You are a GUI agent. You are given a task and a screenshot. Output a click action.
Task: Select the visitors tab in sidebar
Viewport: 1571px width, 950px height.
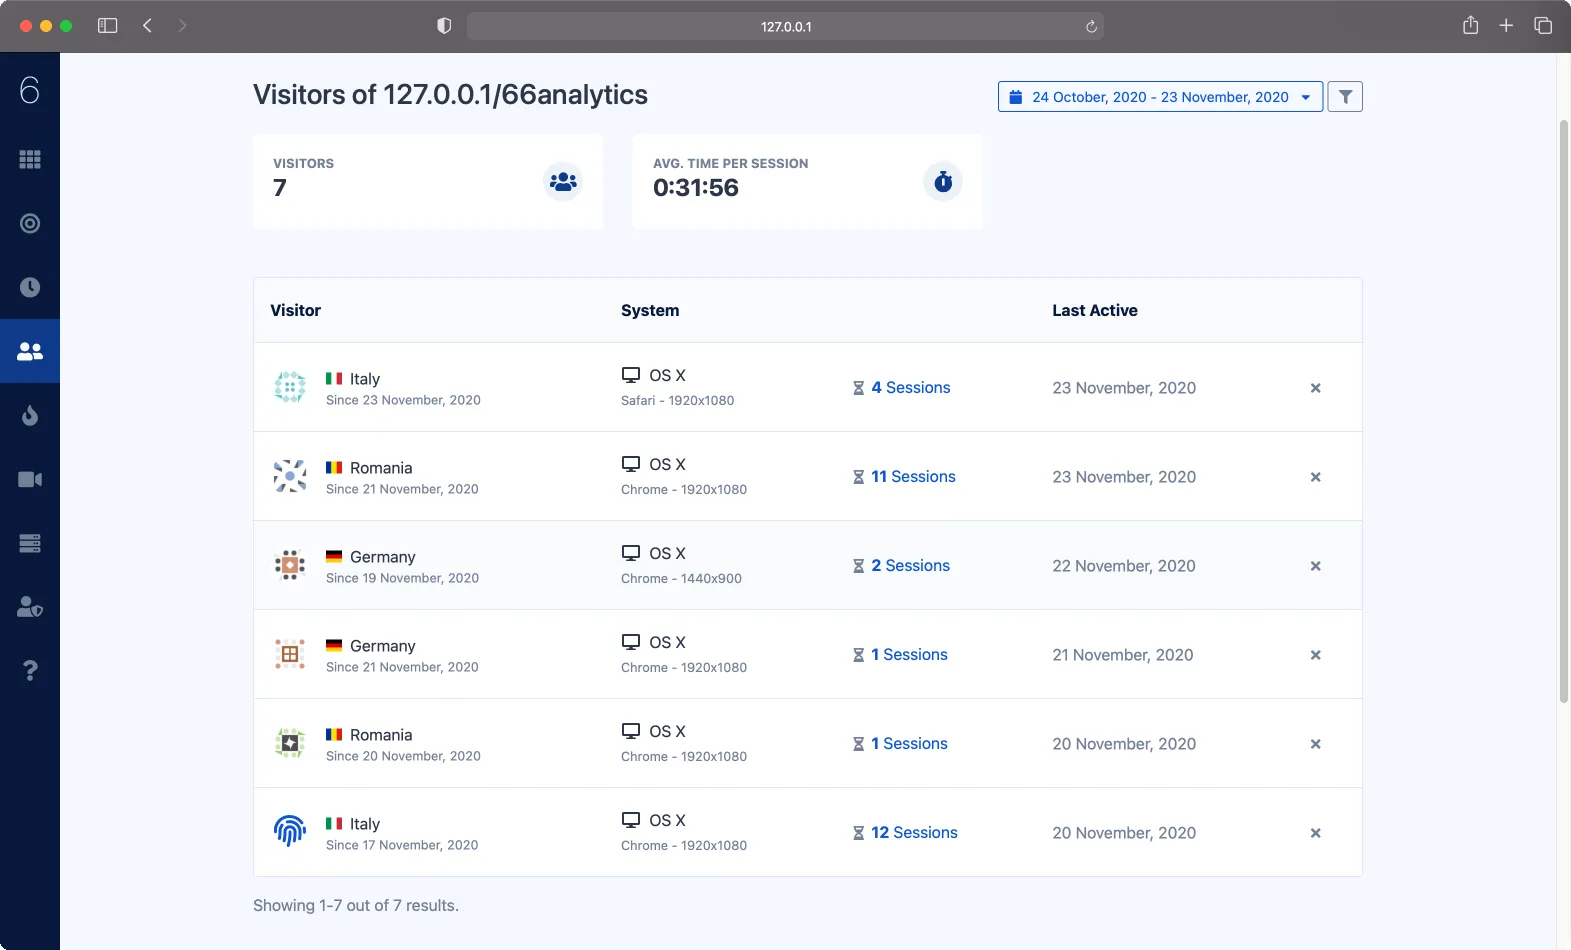[30, 351]
